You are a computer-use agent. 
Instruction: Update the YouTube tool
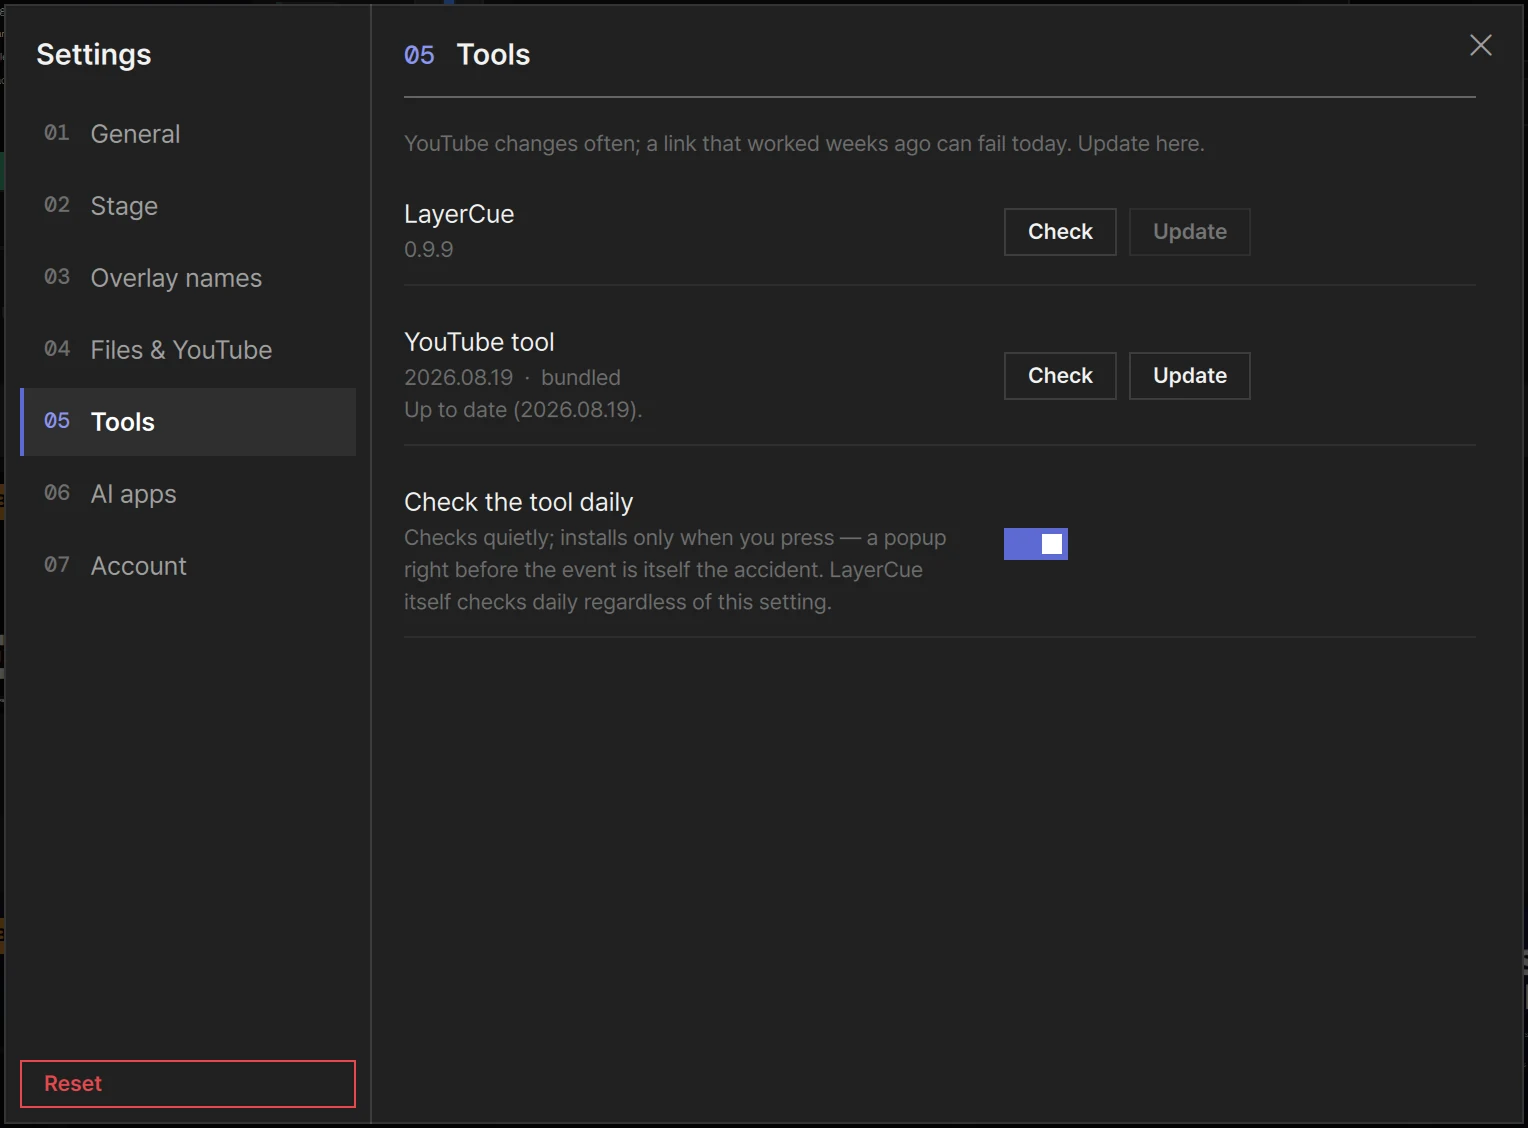(1190, 376)
